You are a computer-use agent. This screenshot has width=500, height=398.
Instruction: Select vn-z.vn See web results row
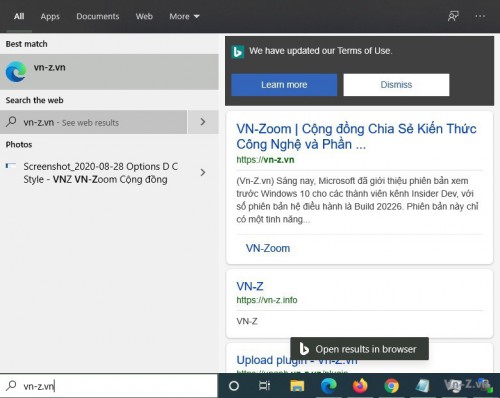tap(93, 122)
